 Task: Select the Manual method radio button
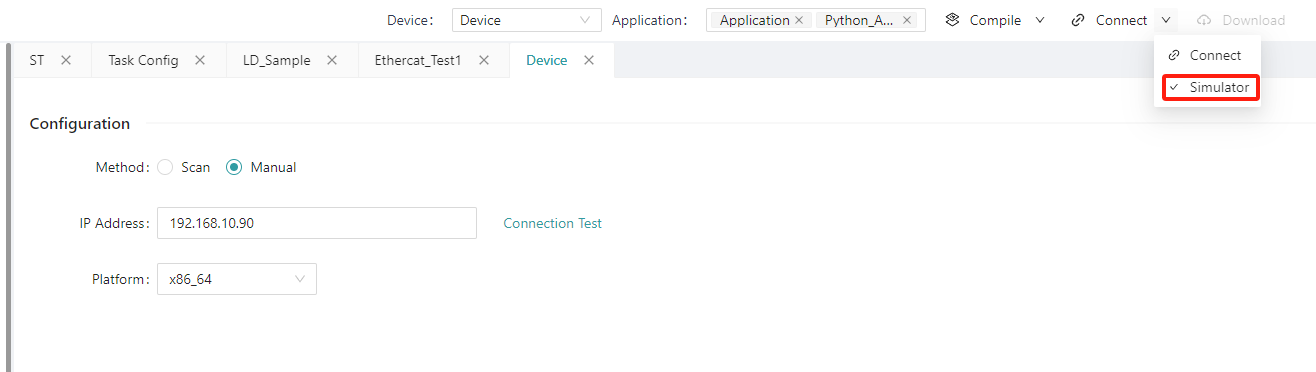point(234,167)
